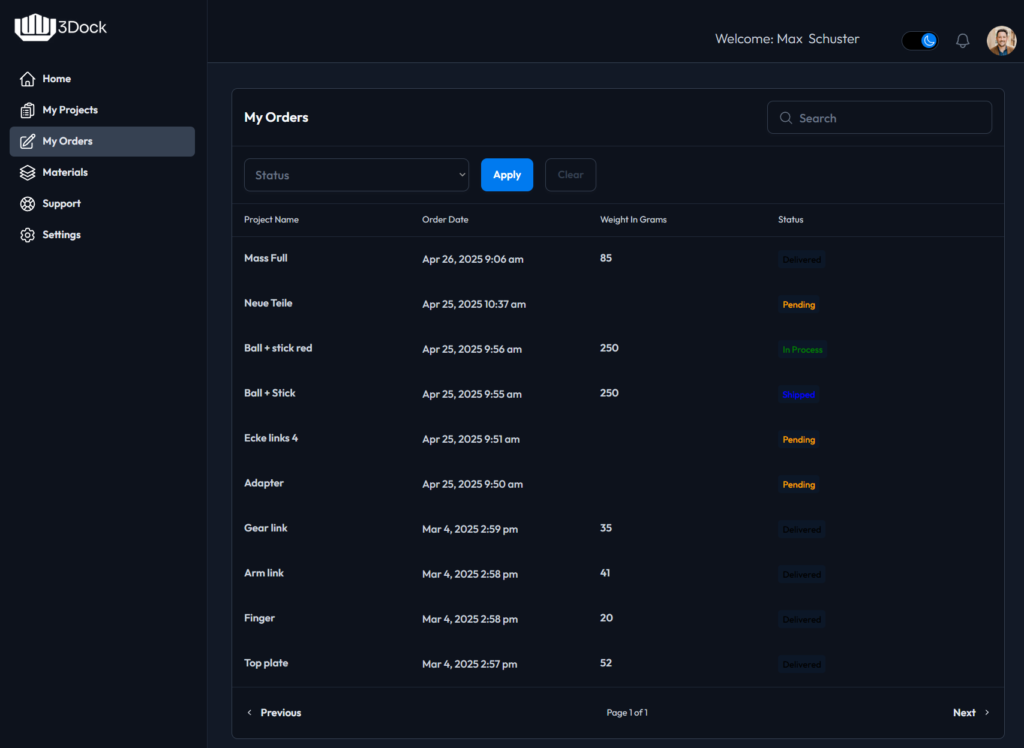Open notifications via the bell icon
Viewport: 1024px width, 748px height.
[962, 41]
